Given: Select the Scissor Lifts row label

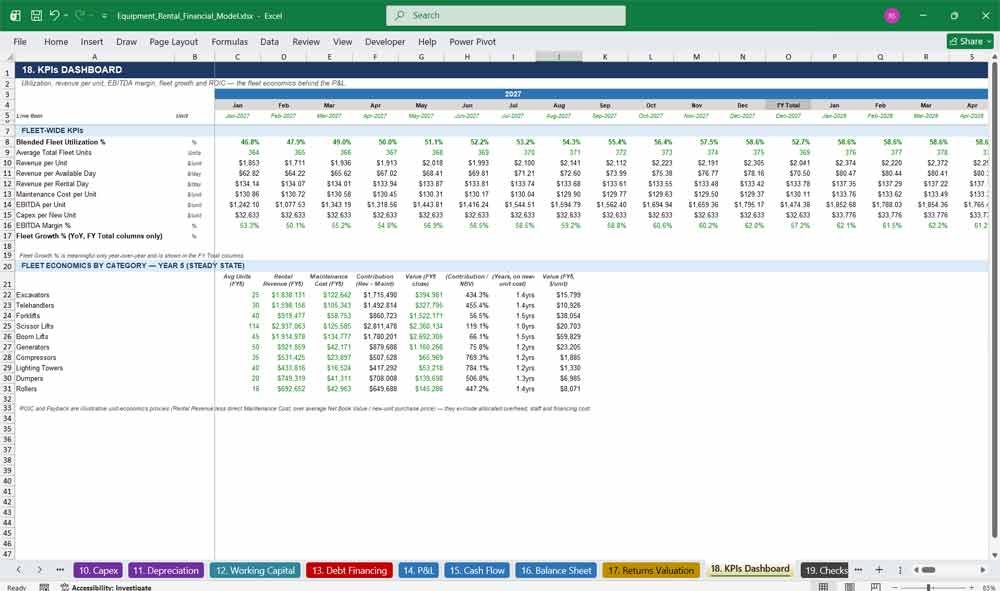Looking at the screenshot, I should coord(34,326).
